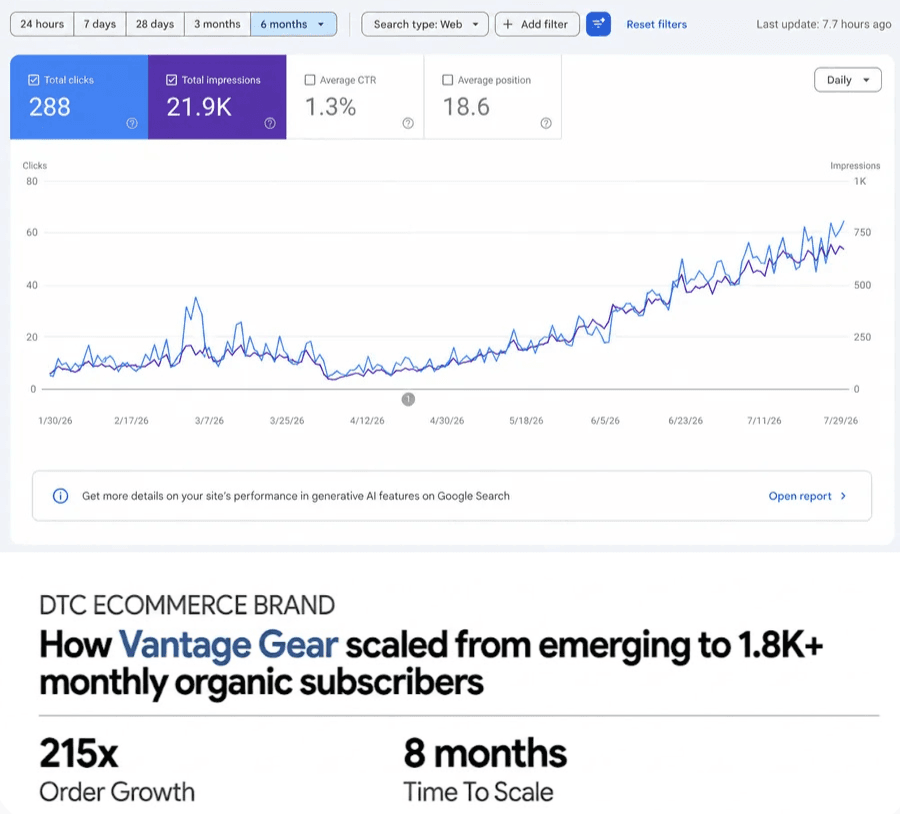Click the info icon in the AI features banner
This screenshot has height=840, width=900.
click(x=60, y=496)
